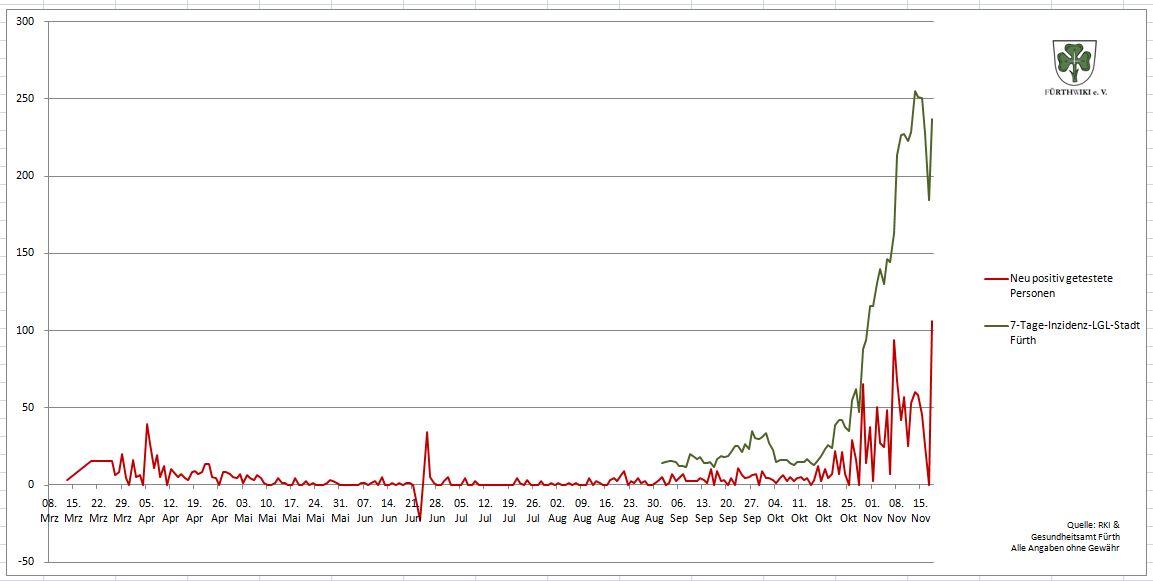Click the 'Alle Angaben ohne Gewähr' disclaimer

pyautogui.click(x=1066, y=548)
